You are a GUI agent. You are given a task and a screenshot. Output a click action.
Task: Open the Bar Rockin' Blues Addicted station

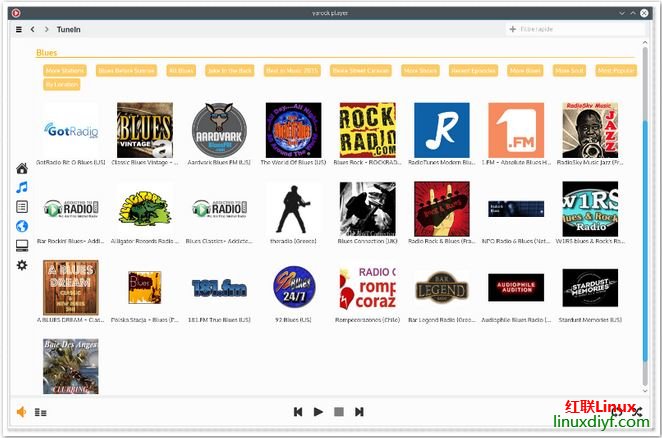click(71, 209)
